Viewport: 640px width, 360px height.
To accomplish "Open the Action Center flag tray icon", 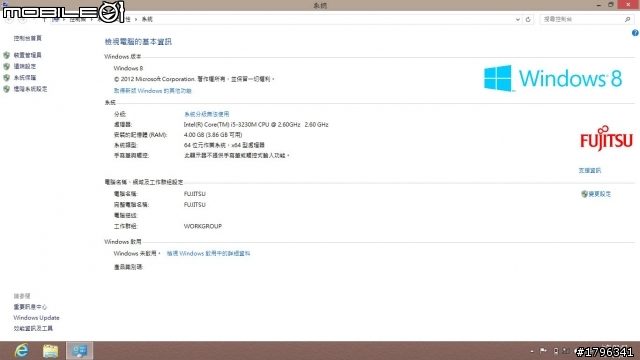I will 543,351.
